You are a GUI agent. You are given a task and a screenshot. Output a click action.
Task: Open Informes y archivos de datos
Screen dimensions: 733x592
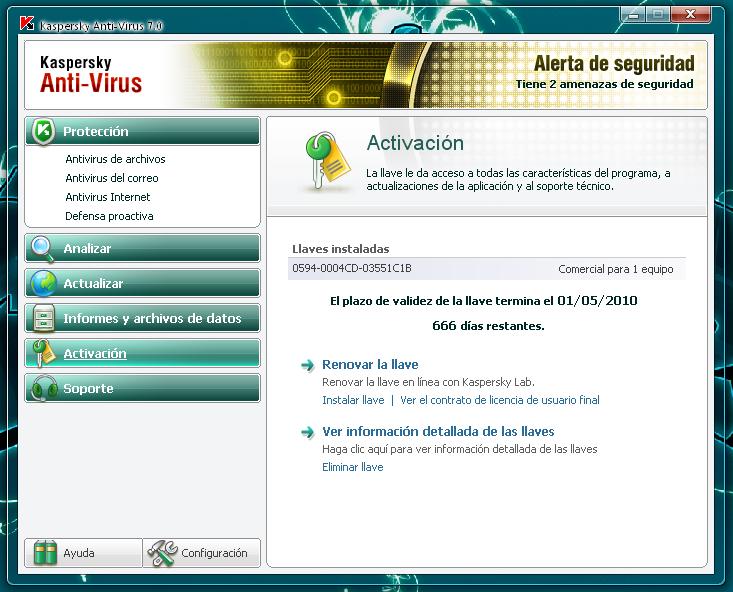(x=142, y=318)
